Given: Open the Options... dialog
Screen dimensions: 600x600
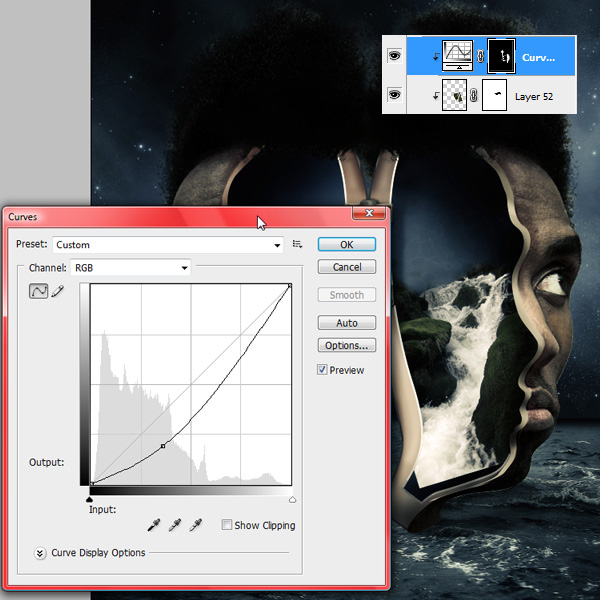Looking at the screenshot, I should click(347, 345).
